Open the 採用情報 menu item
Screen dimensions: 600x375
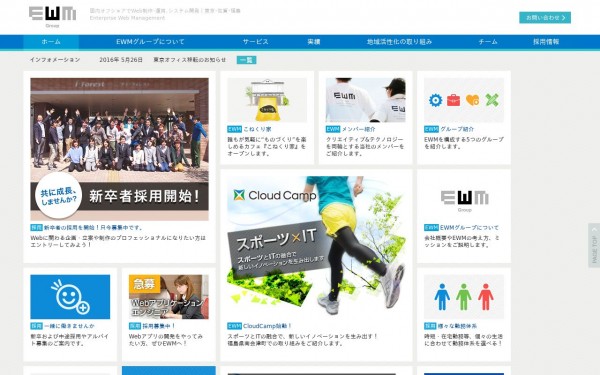546,42
